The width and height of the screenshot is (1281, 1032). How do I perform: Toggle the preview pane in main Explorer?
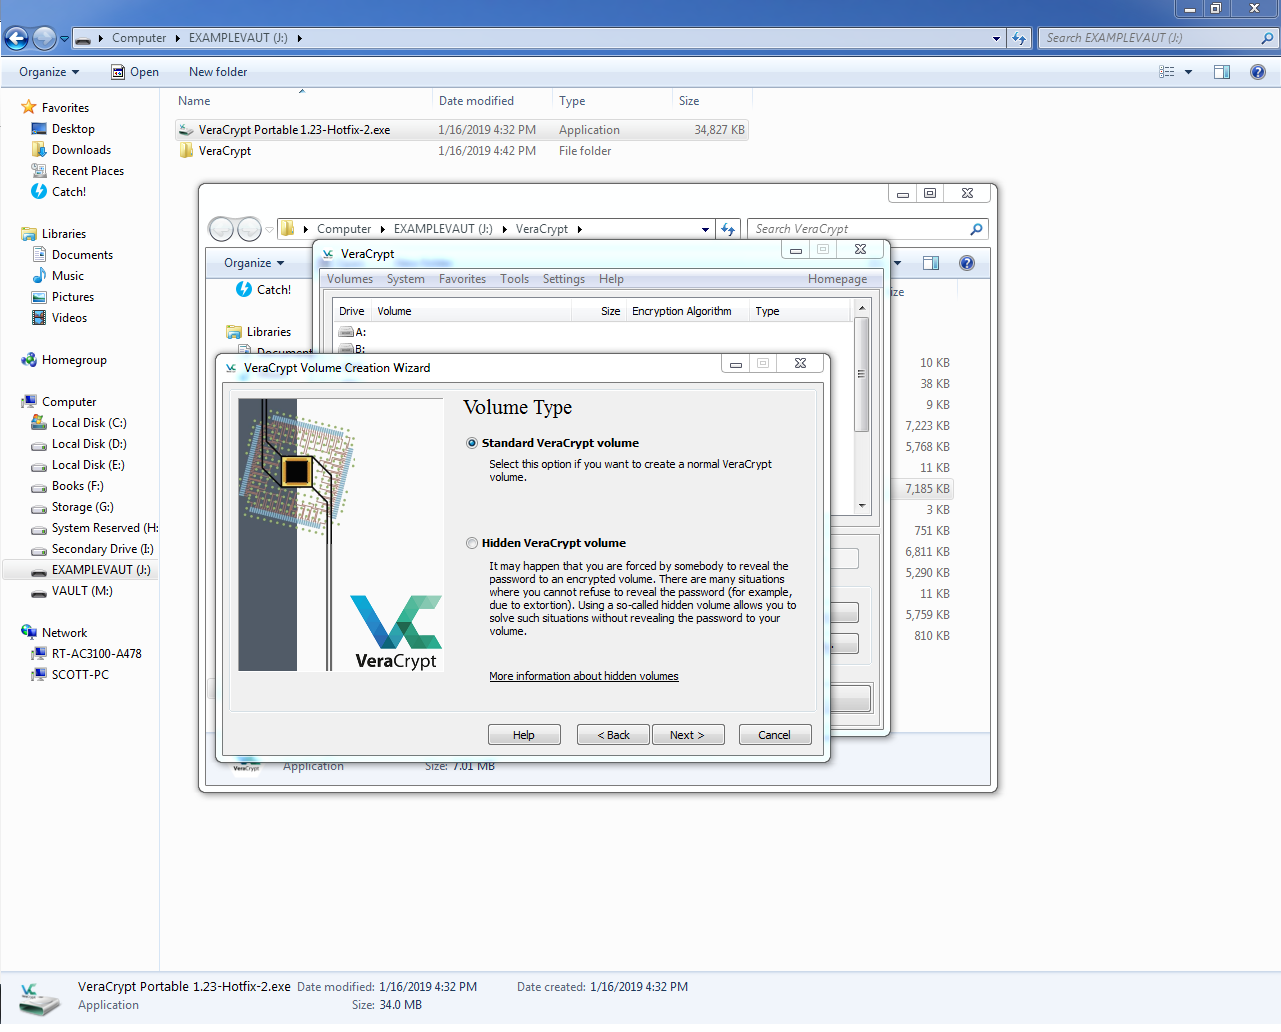pos(1222,72)
